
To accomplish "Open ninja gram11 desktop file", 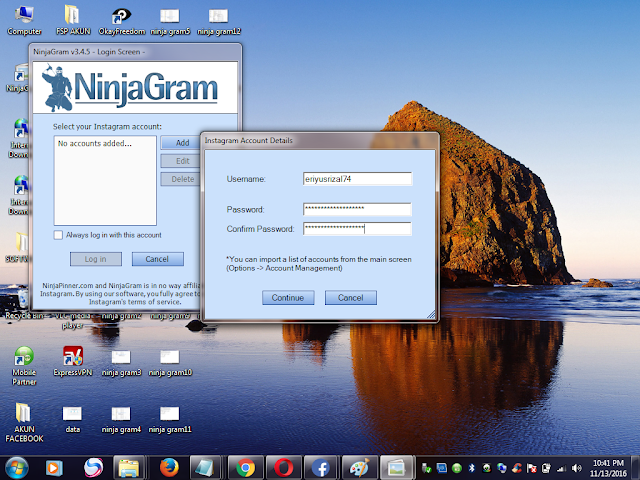I will 170,419.
